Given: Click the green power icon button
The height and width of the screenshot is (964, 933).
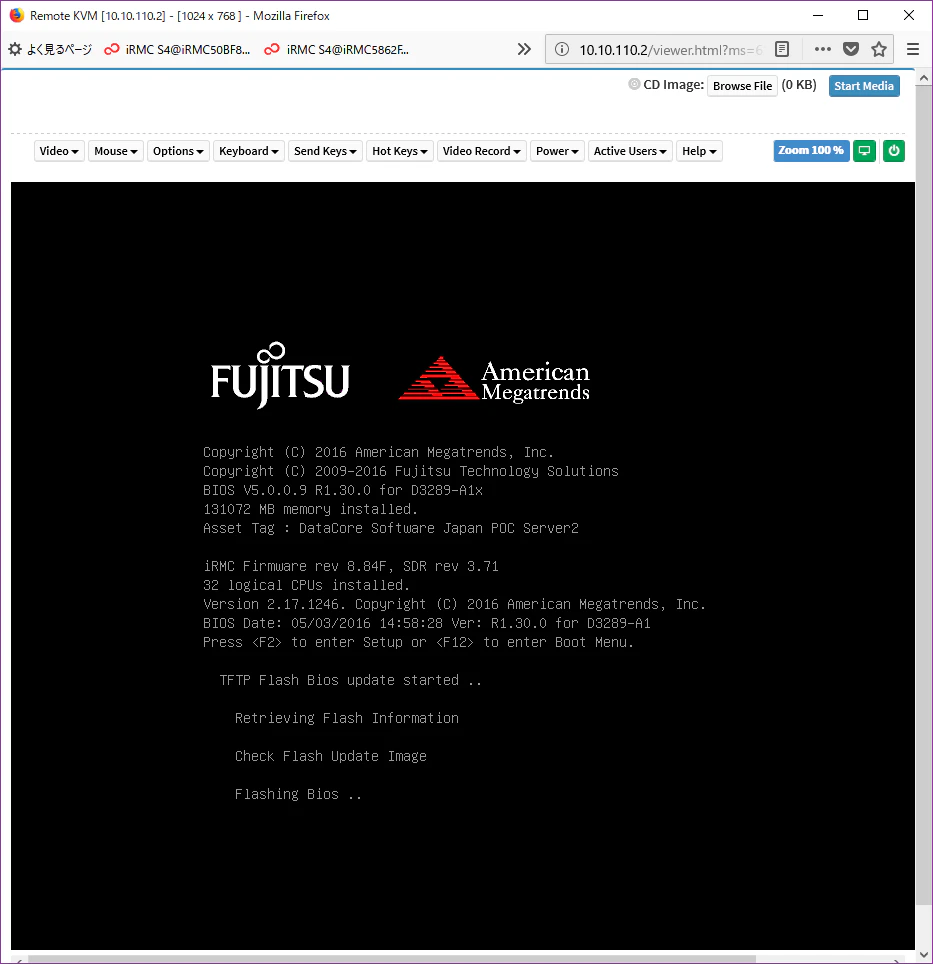Looking at the screenshot, I should pyautogui.click(x=894, y=151).
